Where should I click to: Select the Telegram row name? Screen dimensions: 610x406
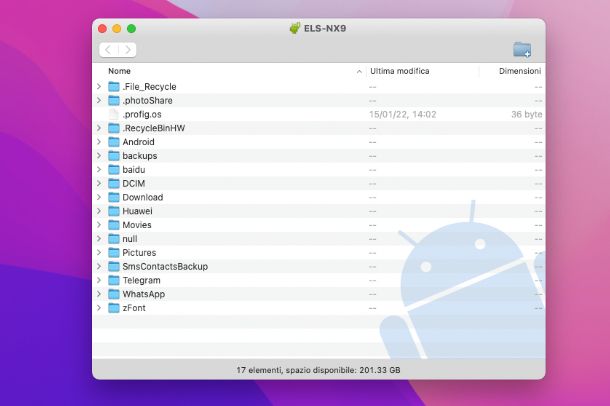tap(141, 280)
